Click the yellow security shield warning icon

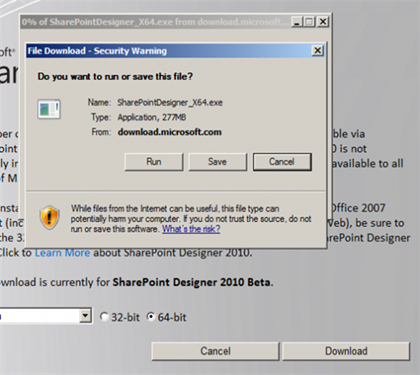[50, 217]
